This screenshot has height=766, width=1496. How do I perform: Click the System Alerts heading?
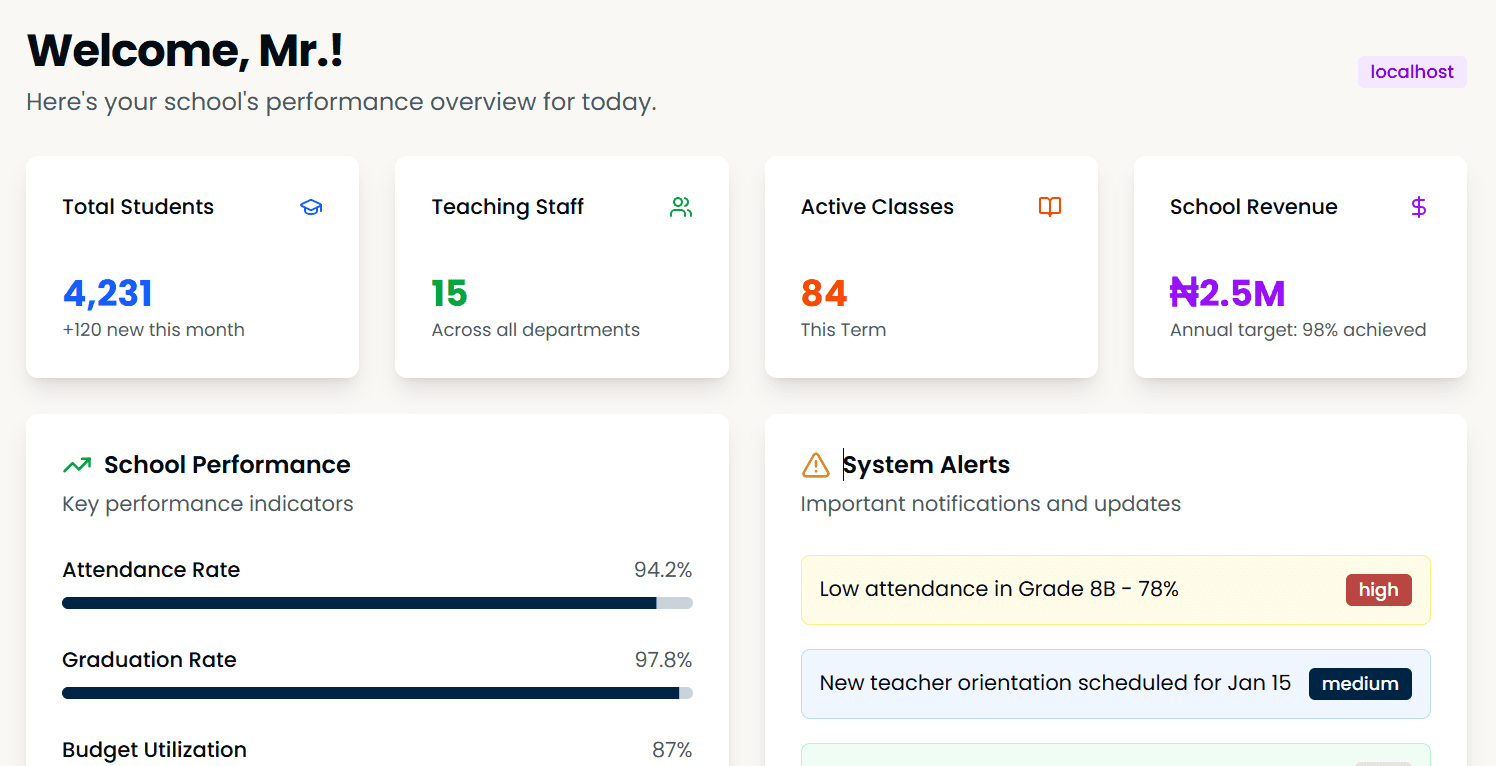tap(926, 465)
